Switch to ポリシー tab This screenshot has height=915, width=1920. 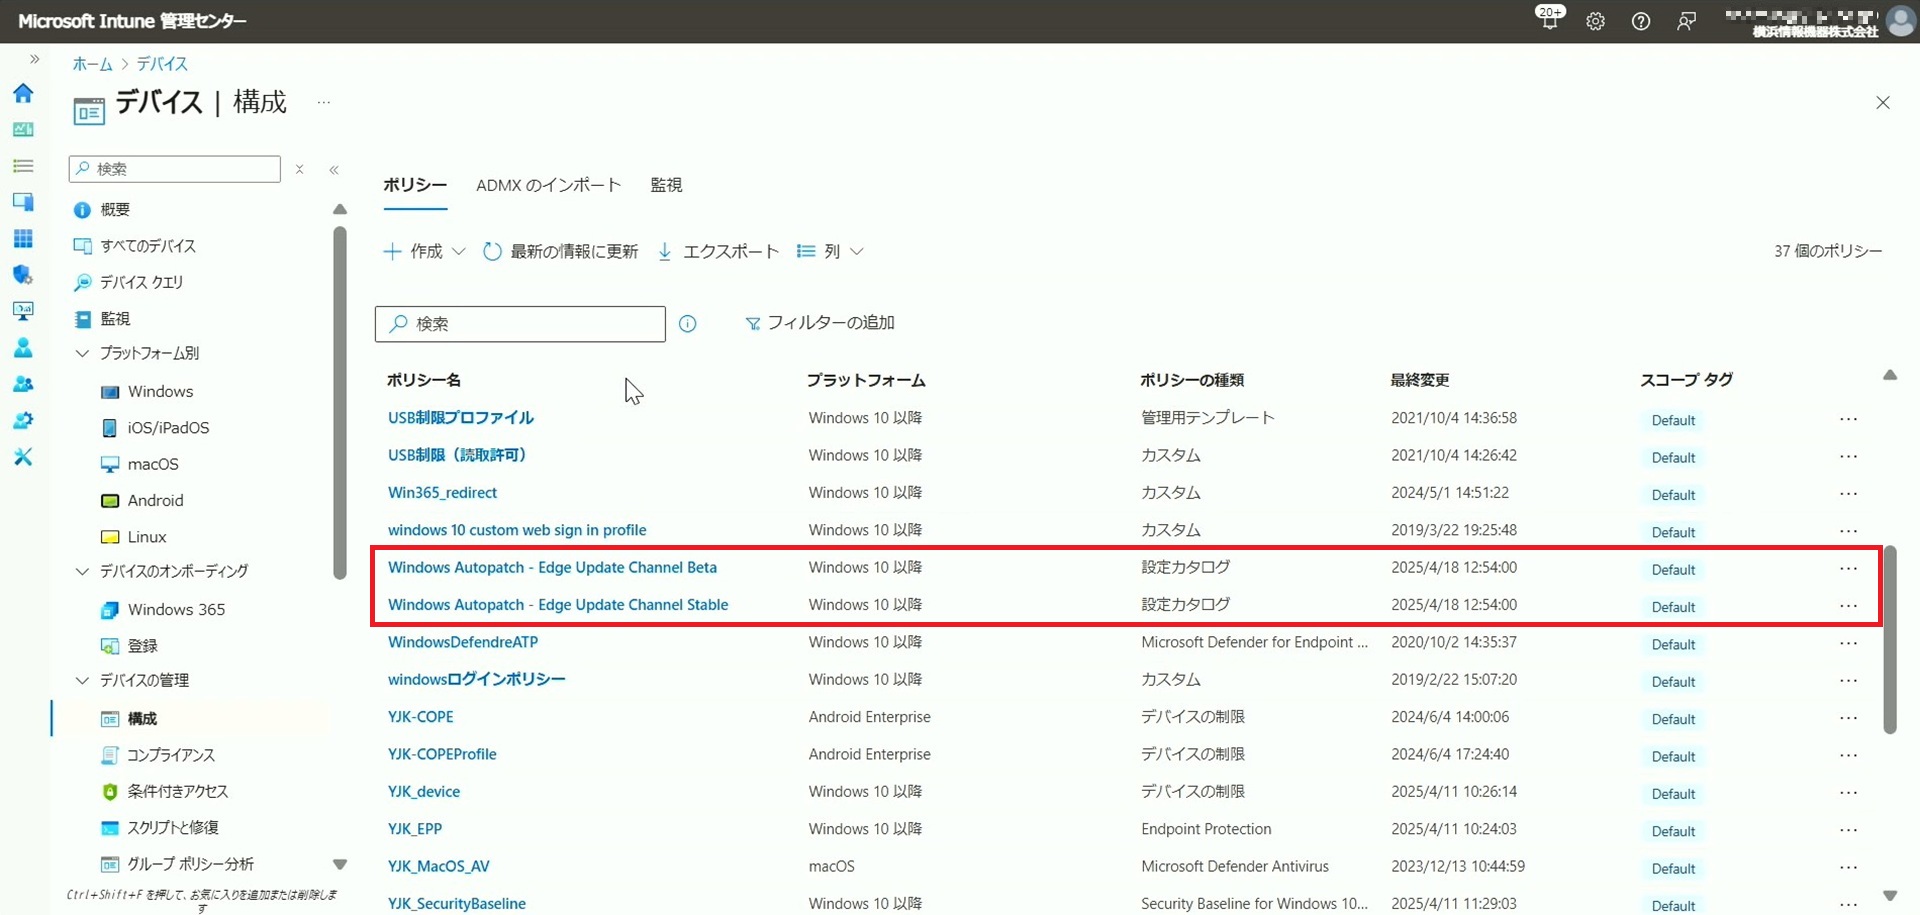415,186
